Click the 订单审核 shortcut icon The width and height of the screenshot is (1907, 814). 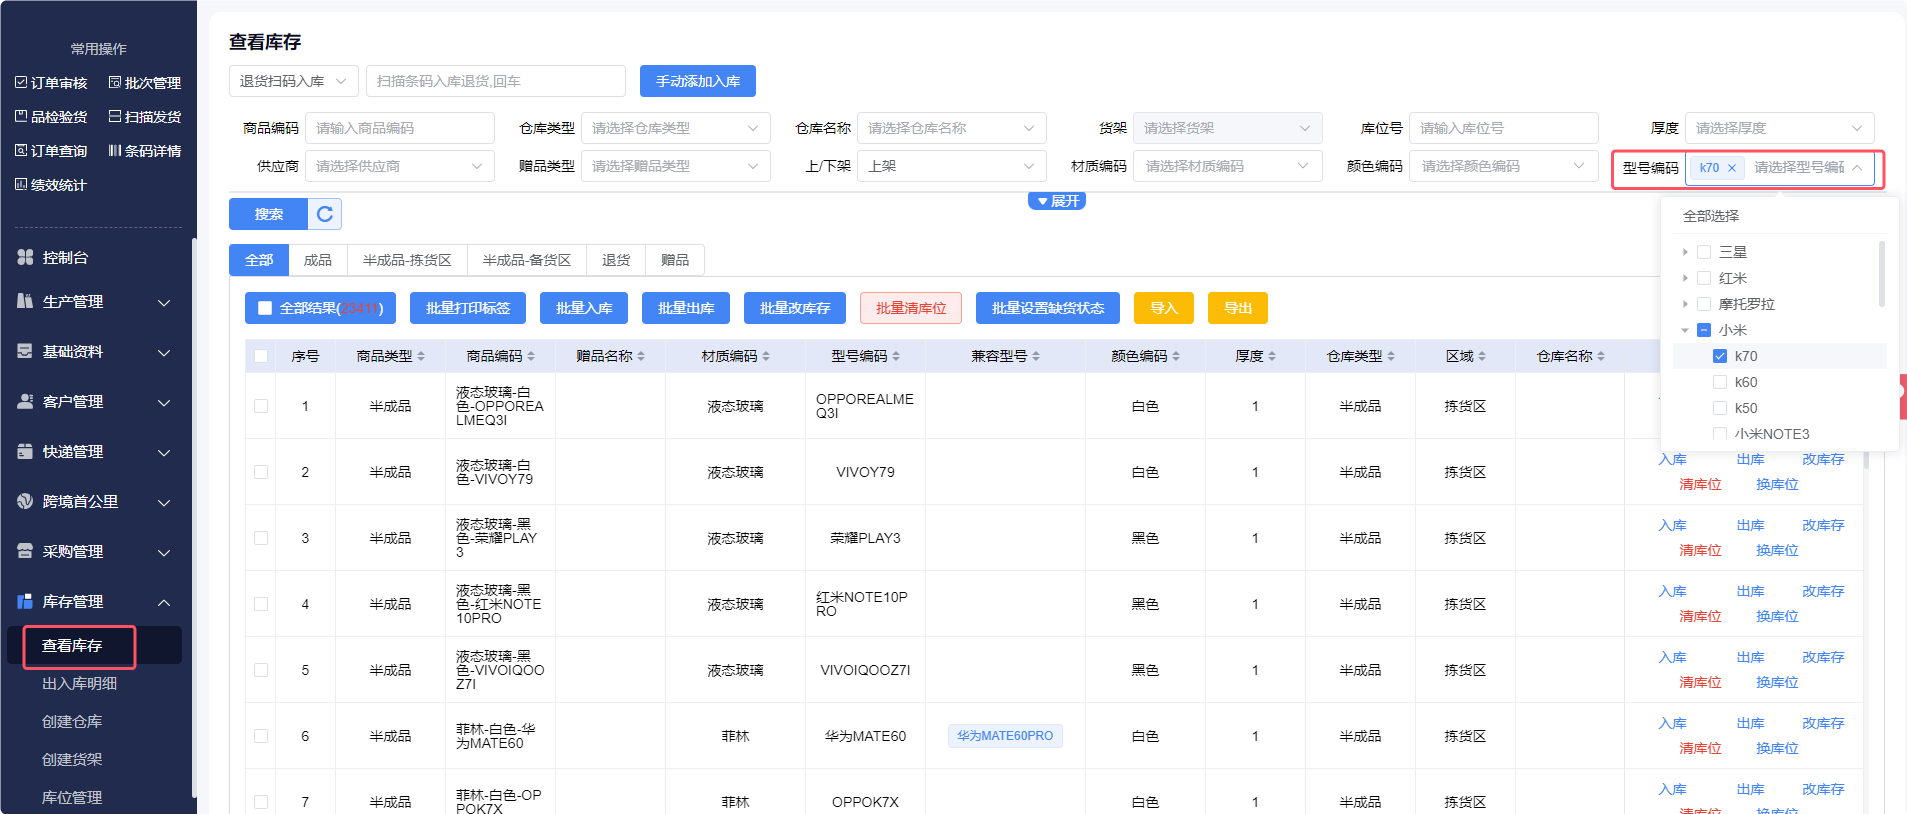pyautogui.click(x=21, y=83)
